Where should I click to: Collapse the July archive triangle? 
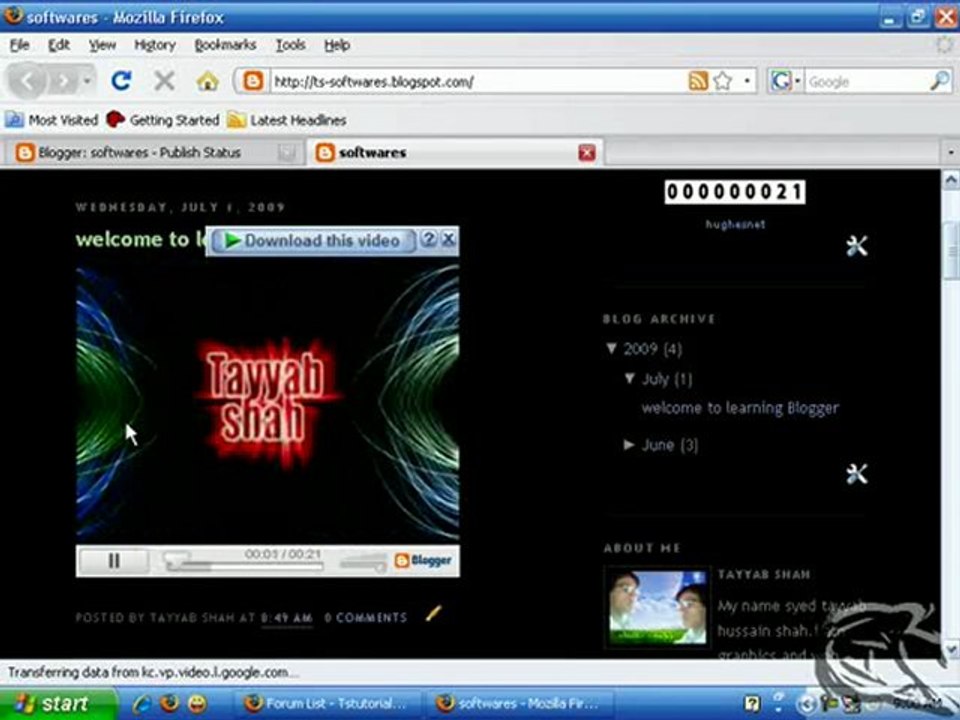point(629,378)
